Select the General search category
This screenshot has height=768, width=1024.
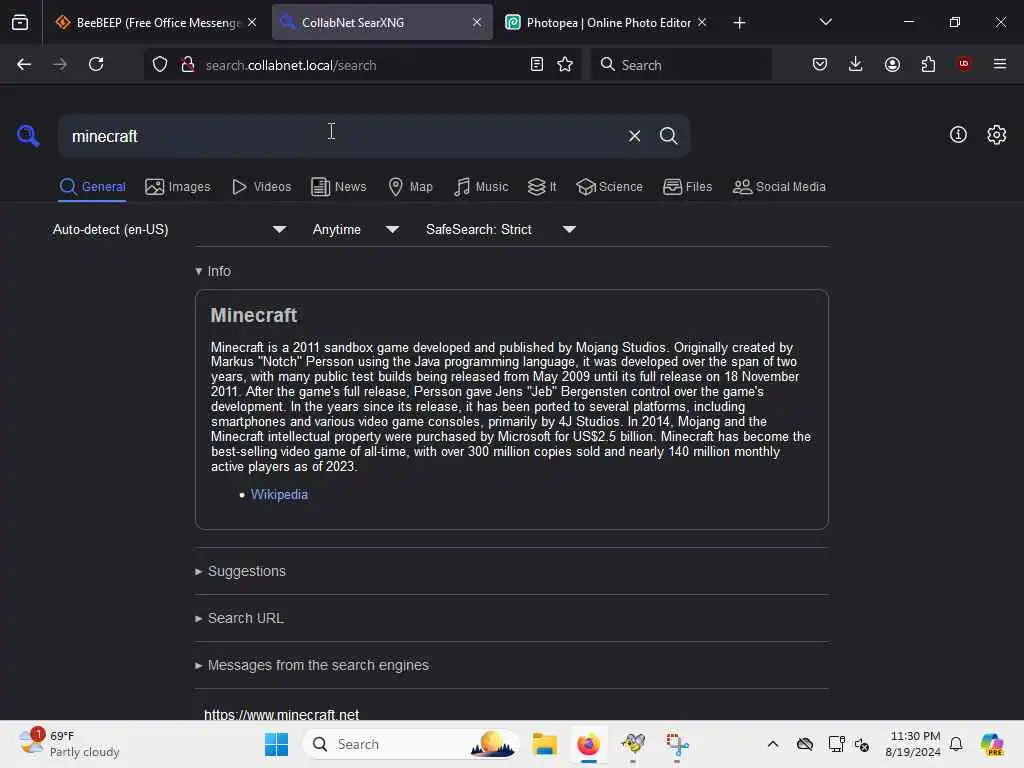pos(92,187)
